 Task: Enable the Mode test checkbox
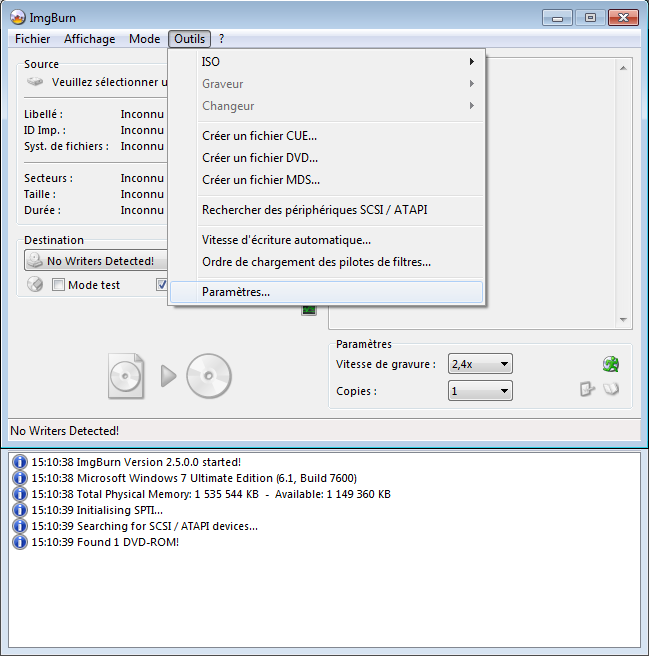click(58, 284)
